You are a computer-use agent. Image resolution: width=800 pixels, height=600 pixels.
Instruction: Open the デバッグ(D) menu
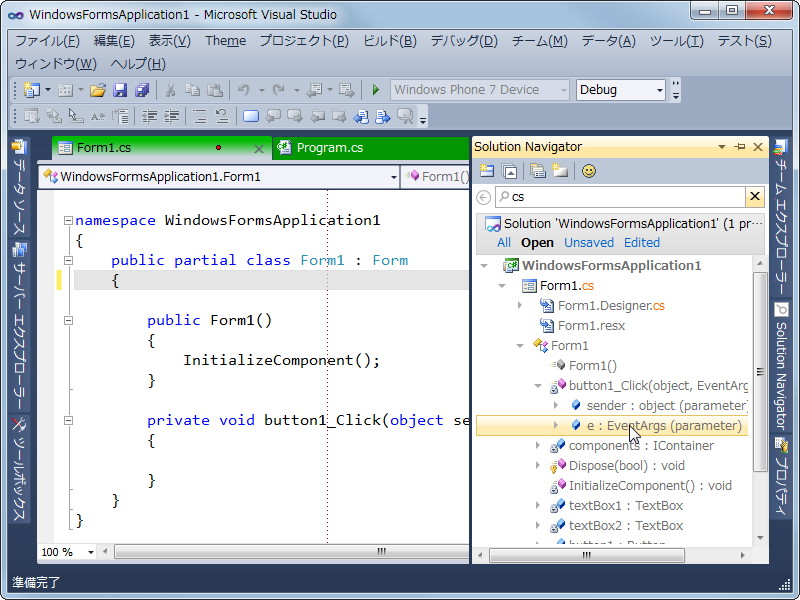(464, 41)
